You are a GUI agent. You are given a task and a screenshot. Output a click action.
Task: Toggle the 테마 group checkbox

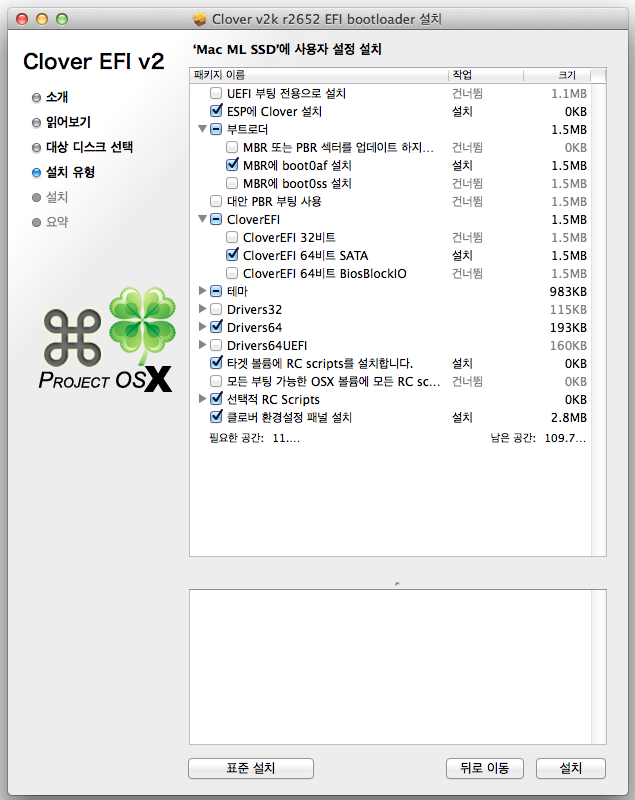(x=216, y=291)
